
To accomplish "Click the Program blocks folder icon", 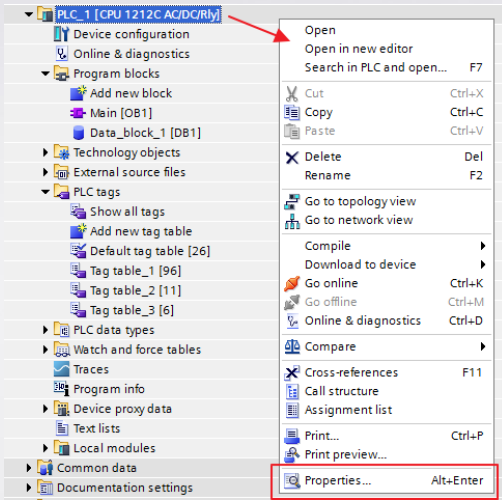I will tap(62, 73).
